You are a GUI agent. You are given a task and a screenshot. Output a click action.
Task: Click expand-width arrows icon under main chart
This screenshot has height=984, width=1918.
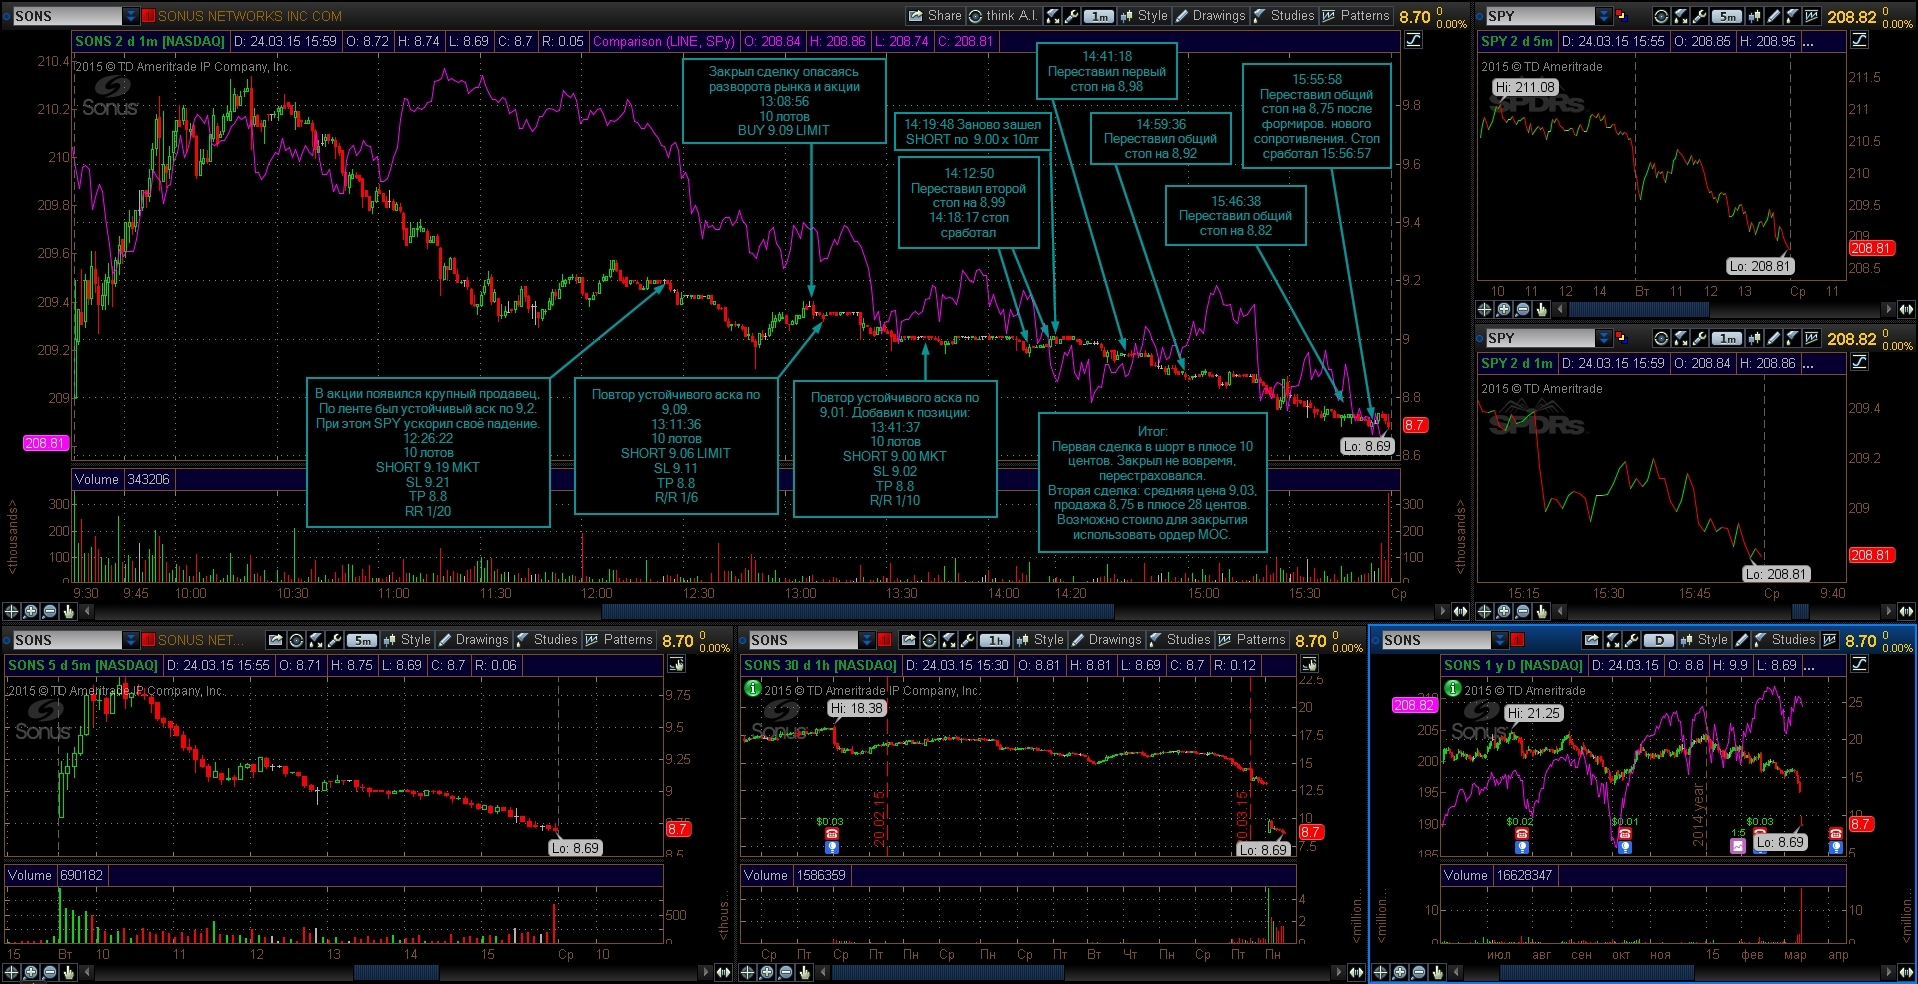(1460, 610)
